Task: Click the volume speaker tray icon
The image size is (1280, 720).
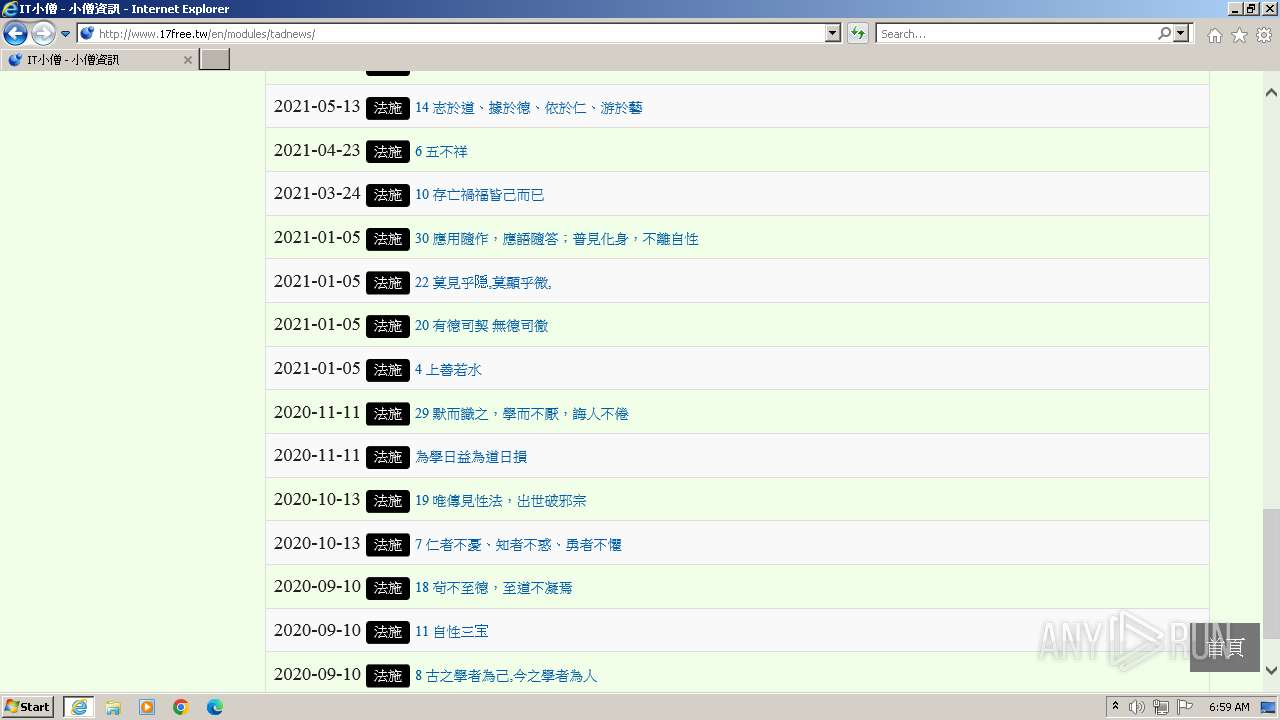Action: point(1137,707)
